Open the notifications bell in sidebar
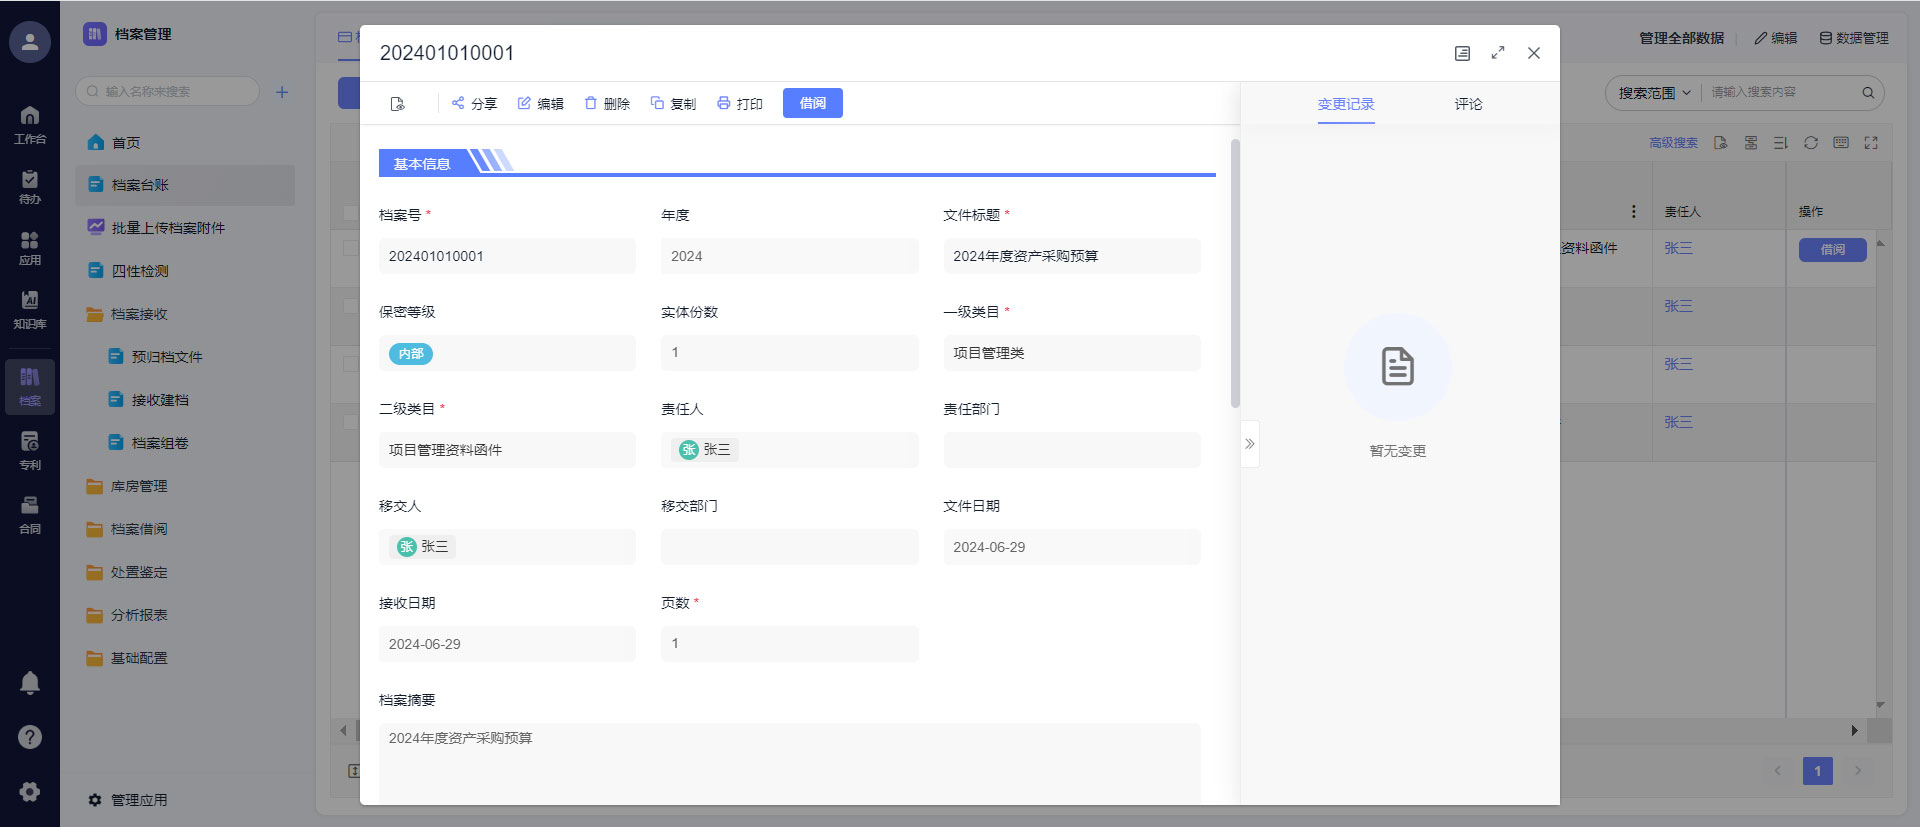1920x827 pixels. 30,683
